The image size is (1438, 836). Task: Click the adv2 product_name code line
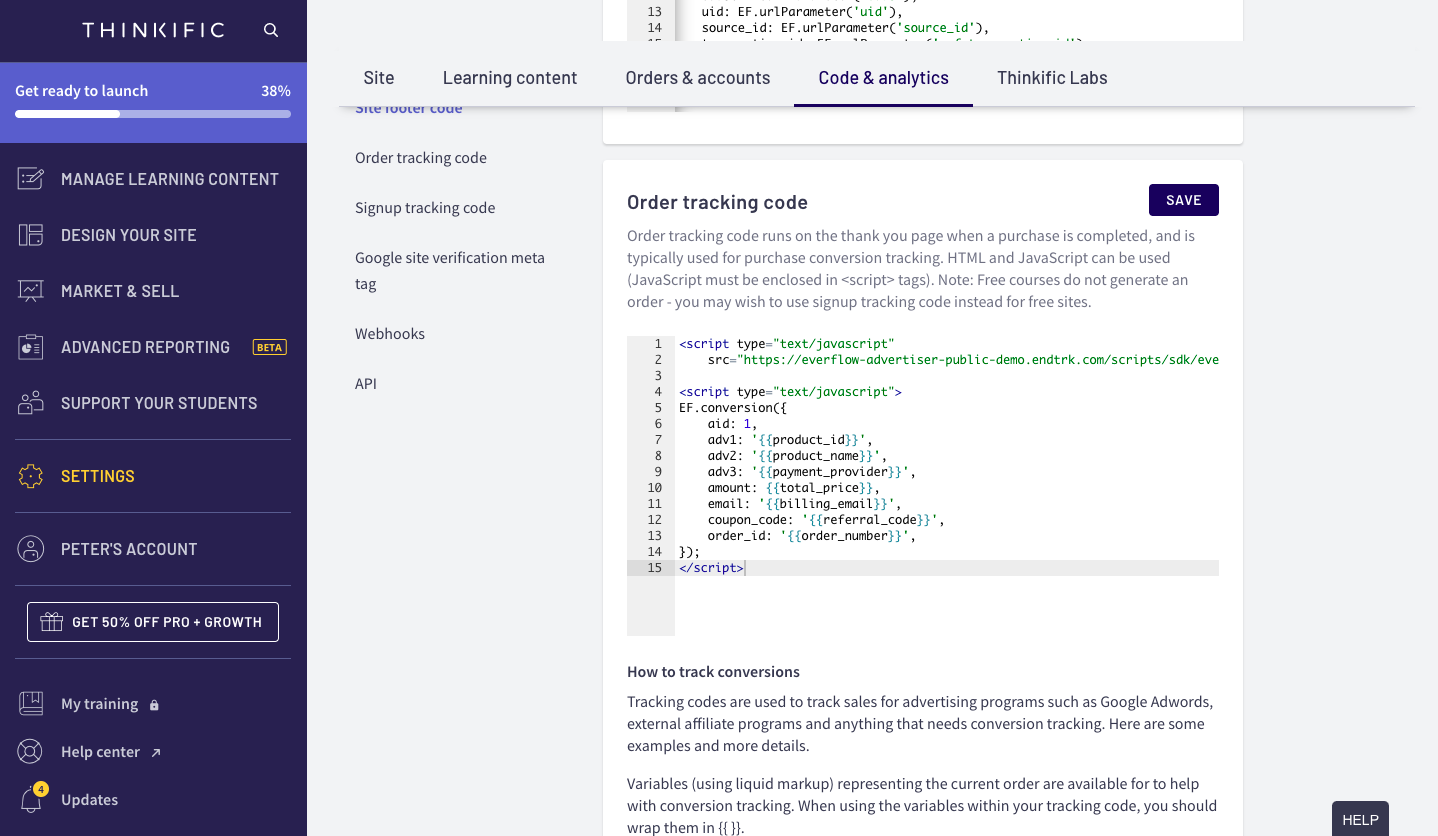coord(797,456)
